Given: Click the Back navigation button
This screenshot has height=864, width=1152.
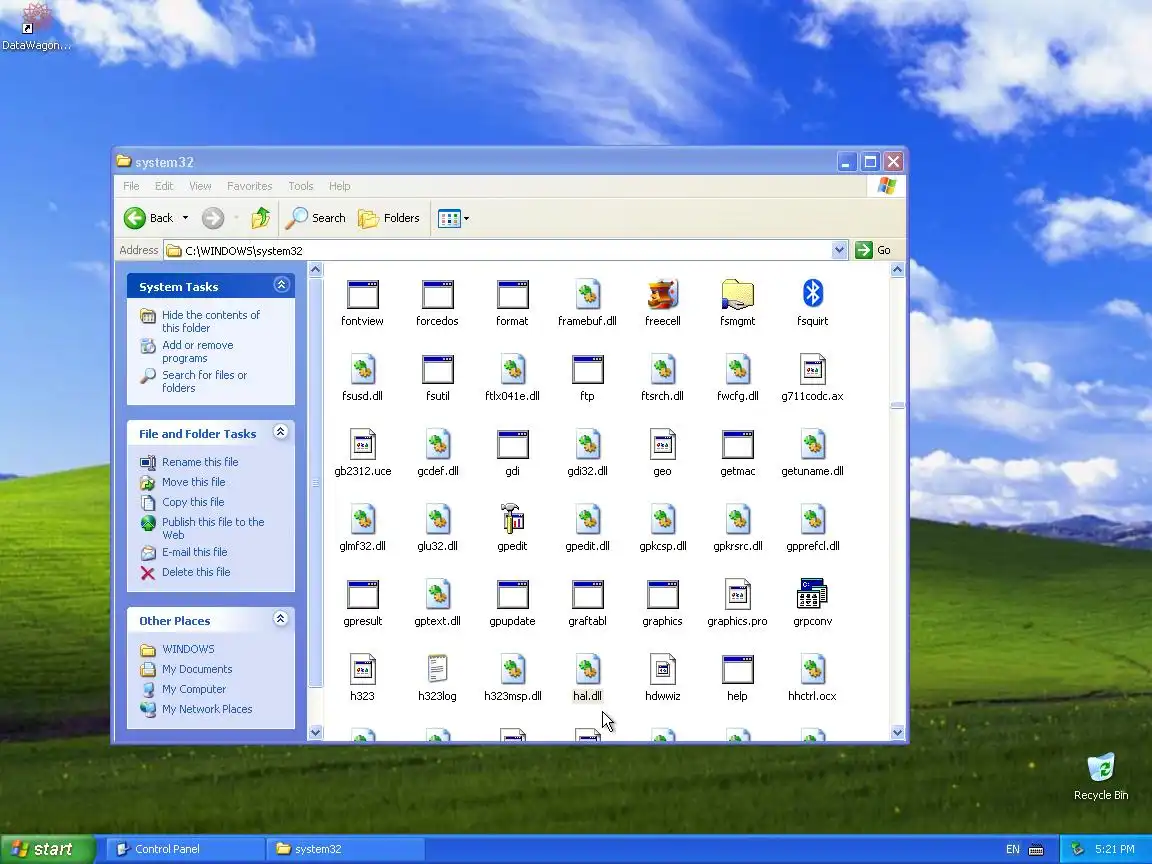Looking at the screenshot, I should 149,218.
